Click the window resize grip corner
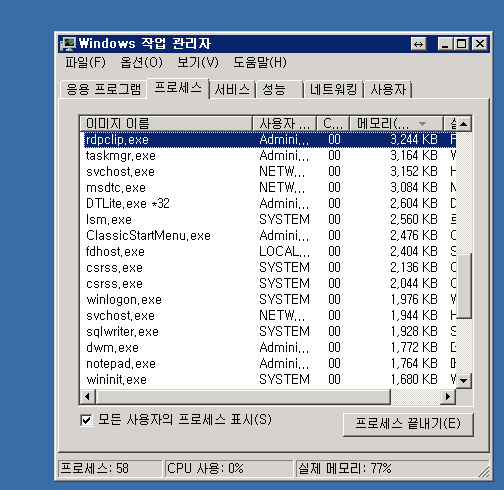The image size is (504, 490). pyautogui.click(x=484, y=472)
